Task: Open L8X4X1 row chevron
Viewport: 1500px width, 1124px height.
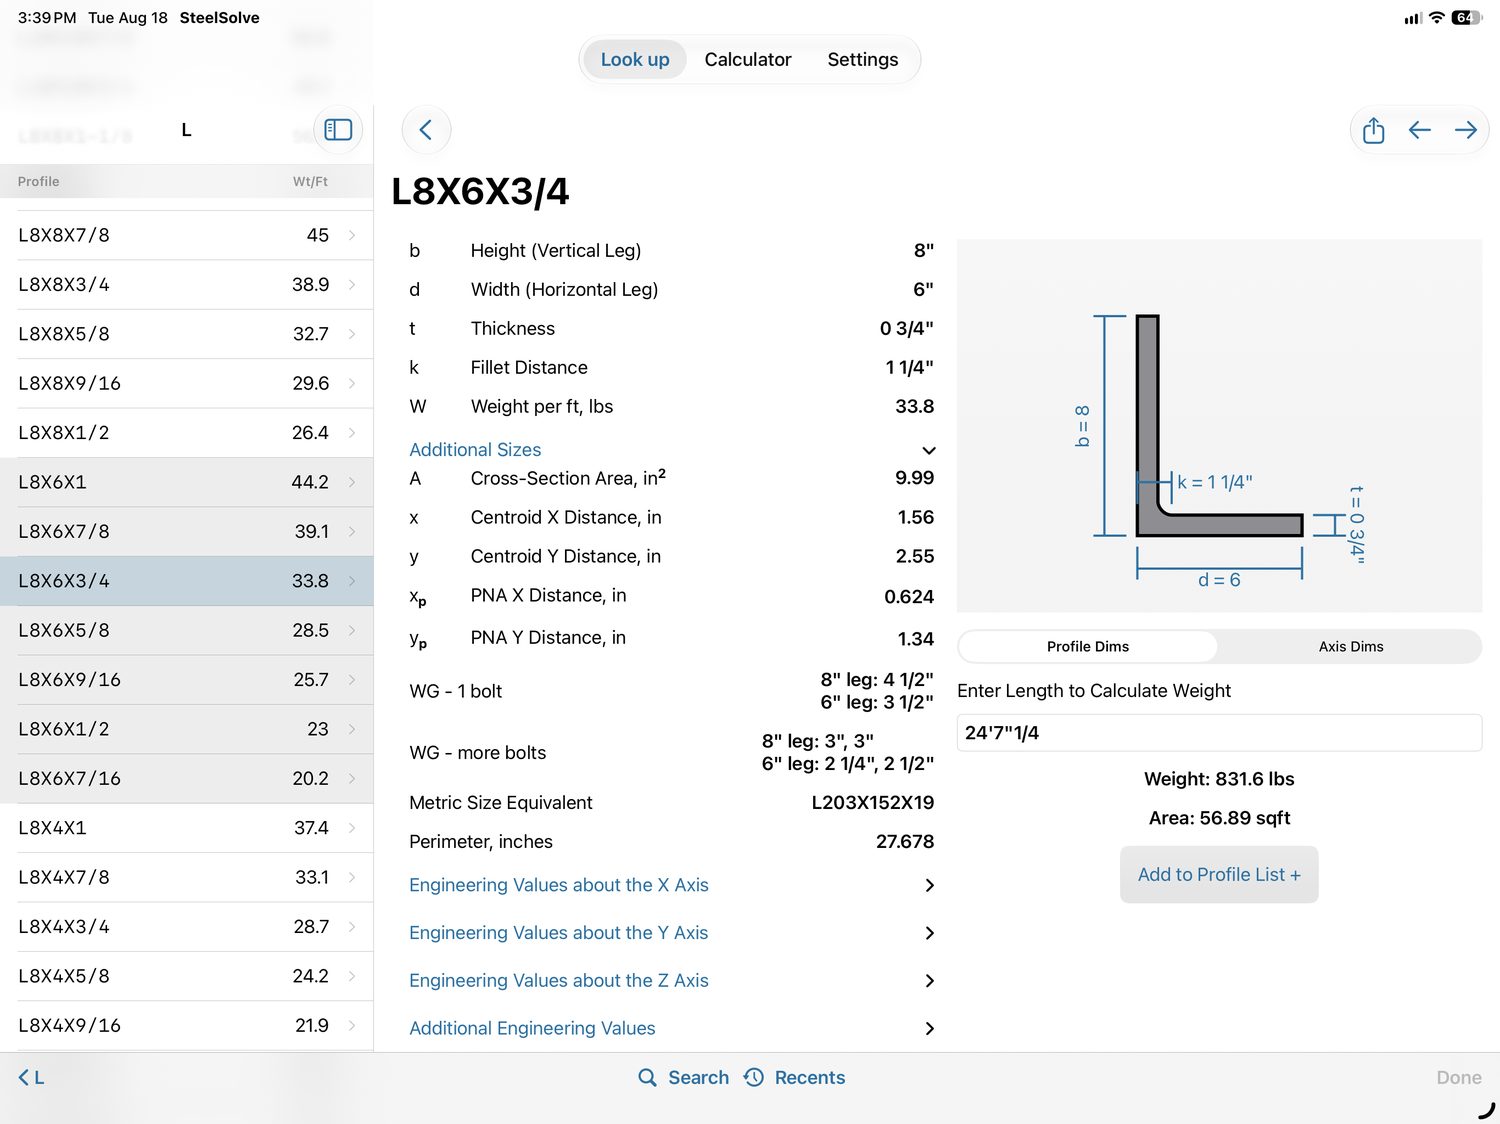Action: [352, 828]
